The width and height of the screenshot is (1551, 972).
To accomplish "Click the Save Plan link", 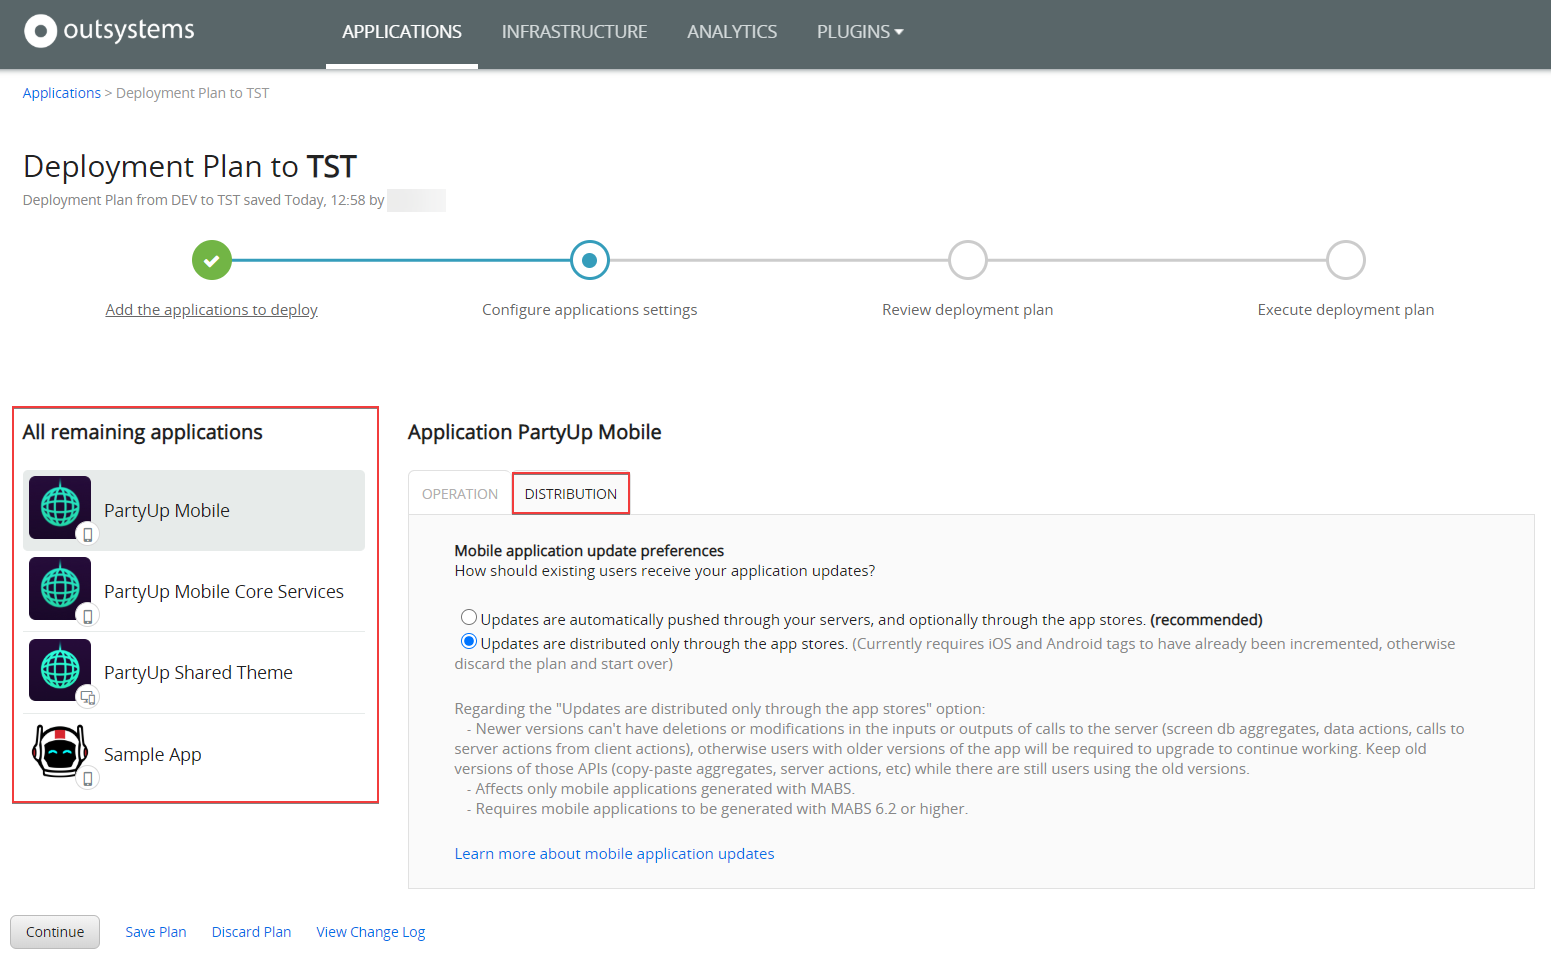I will click(x=156, y=932).
